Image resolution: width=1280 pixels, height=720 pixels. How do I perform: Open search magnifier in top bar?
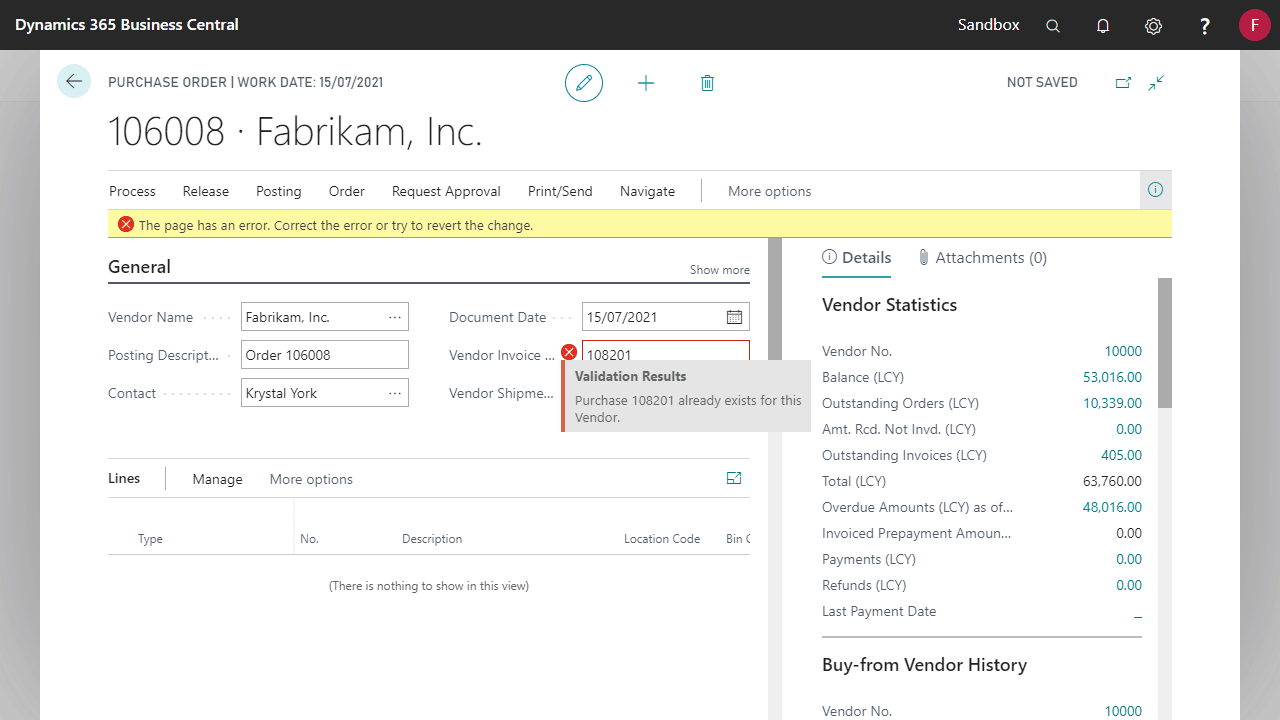pyautogui.click(x=1053, y=26)
